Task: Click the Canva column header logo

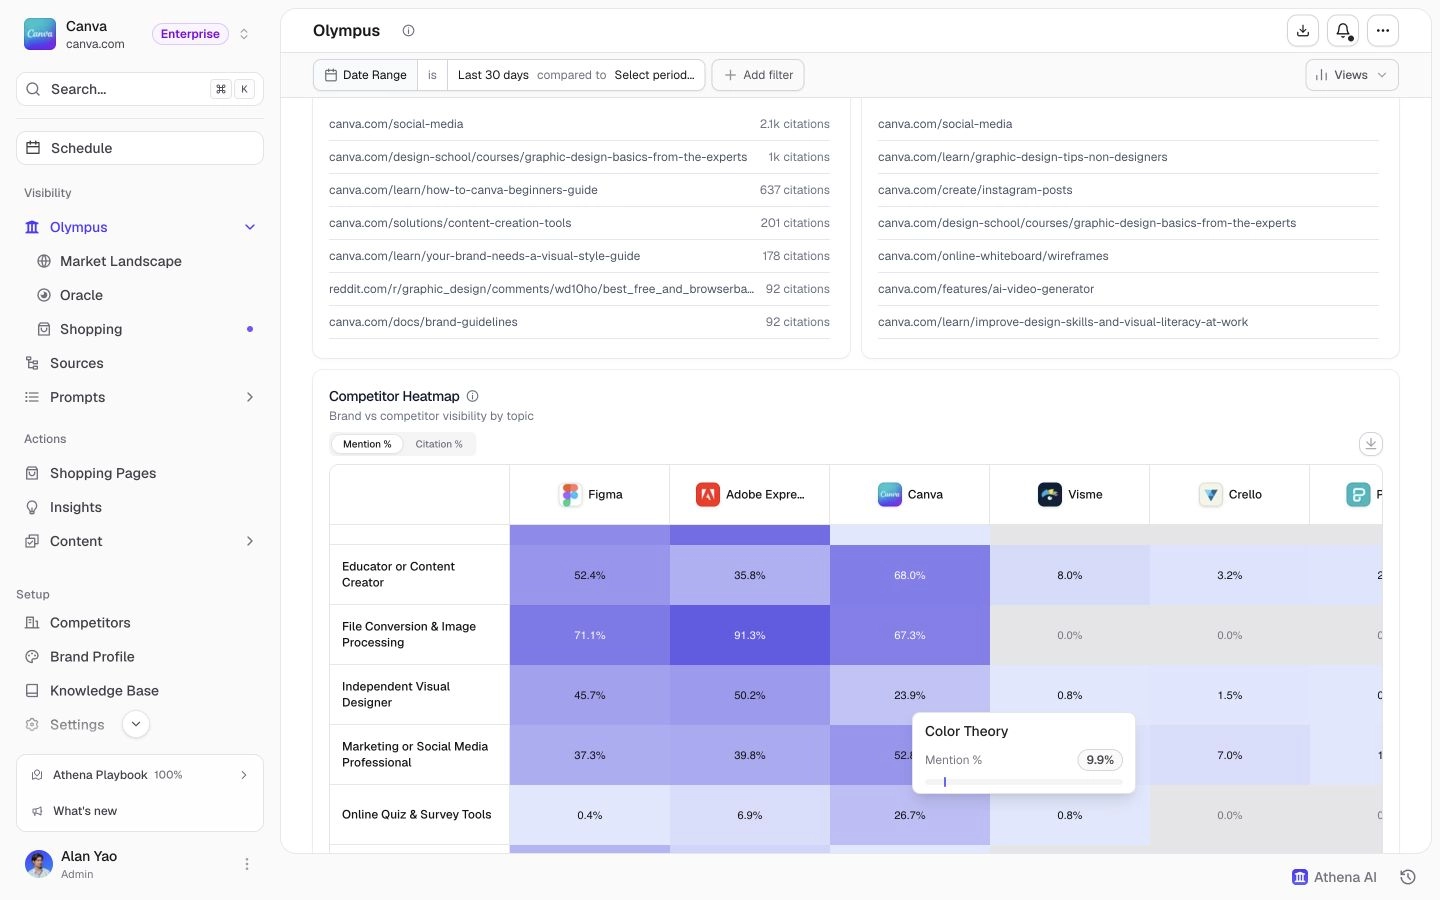Action: 890,494
